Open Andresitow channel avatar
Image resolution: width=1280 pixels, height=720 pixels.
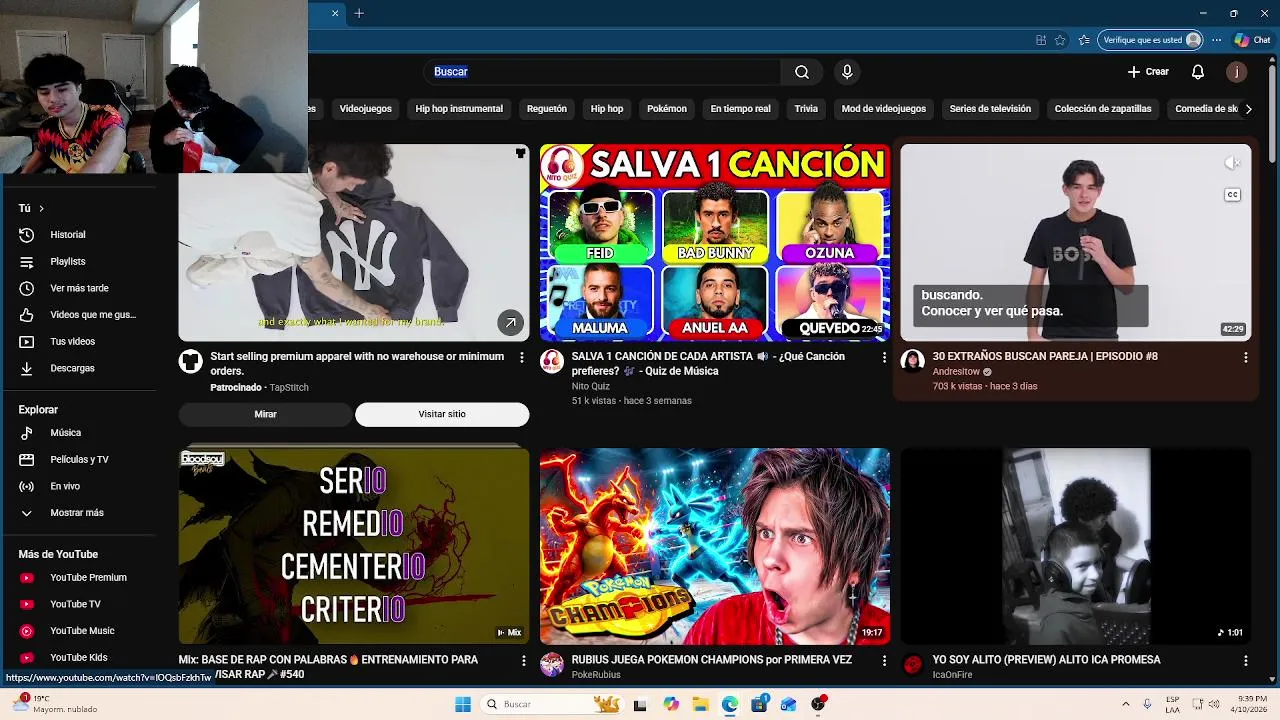click(912, 361)
